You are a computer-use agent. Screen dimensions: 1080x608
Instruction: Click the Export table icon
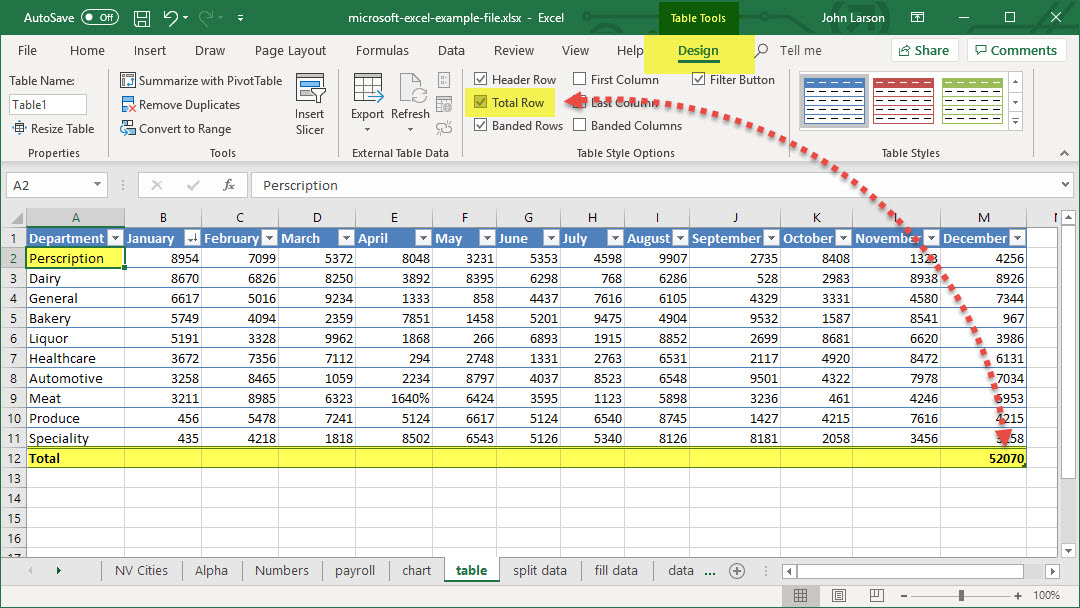click(x=367, y=90)
